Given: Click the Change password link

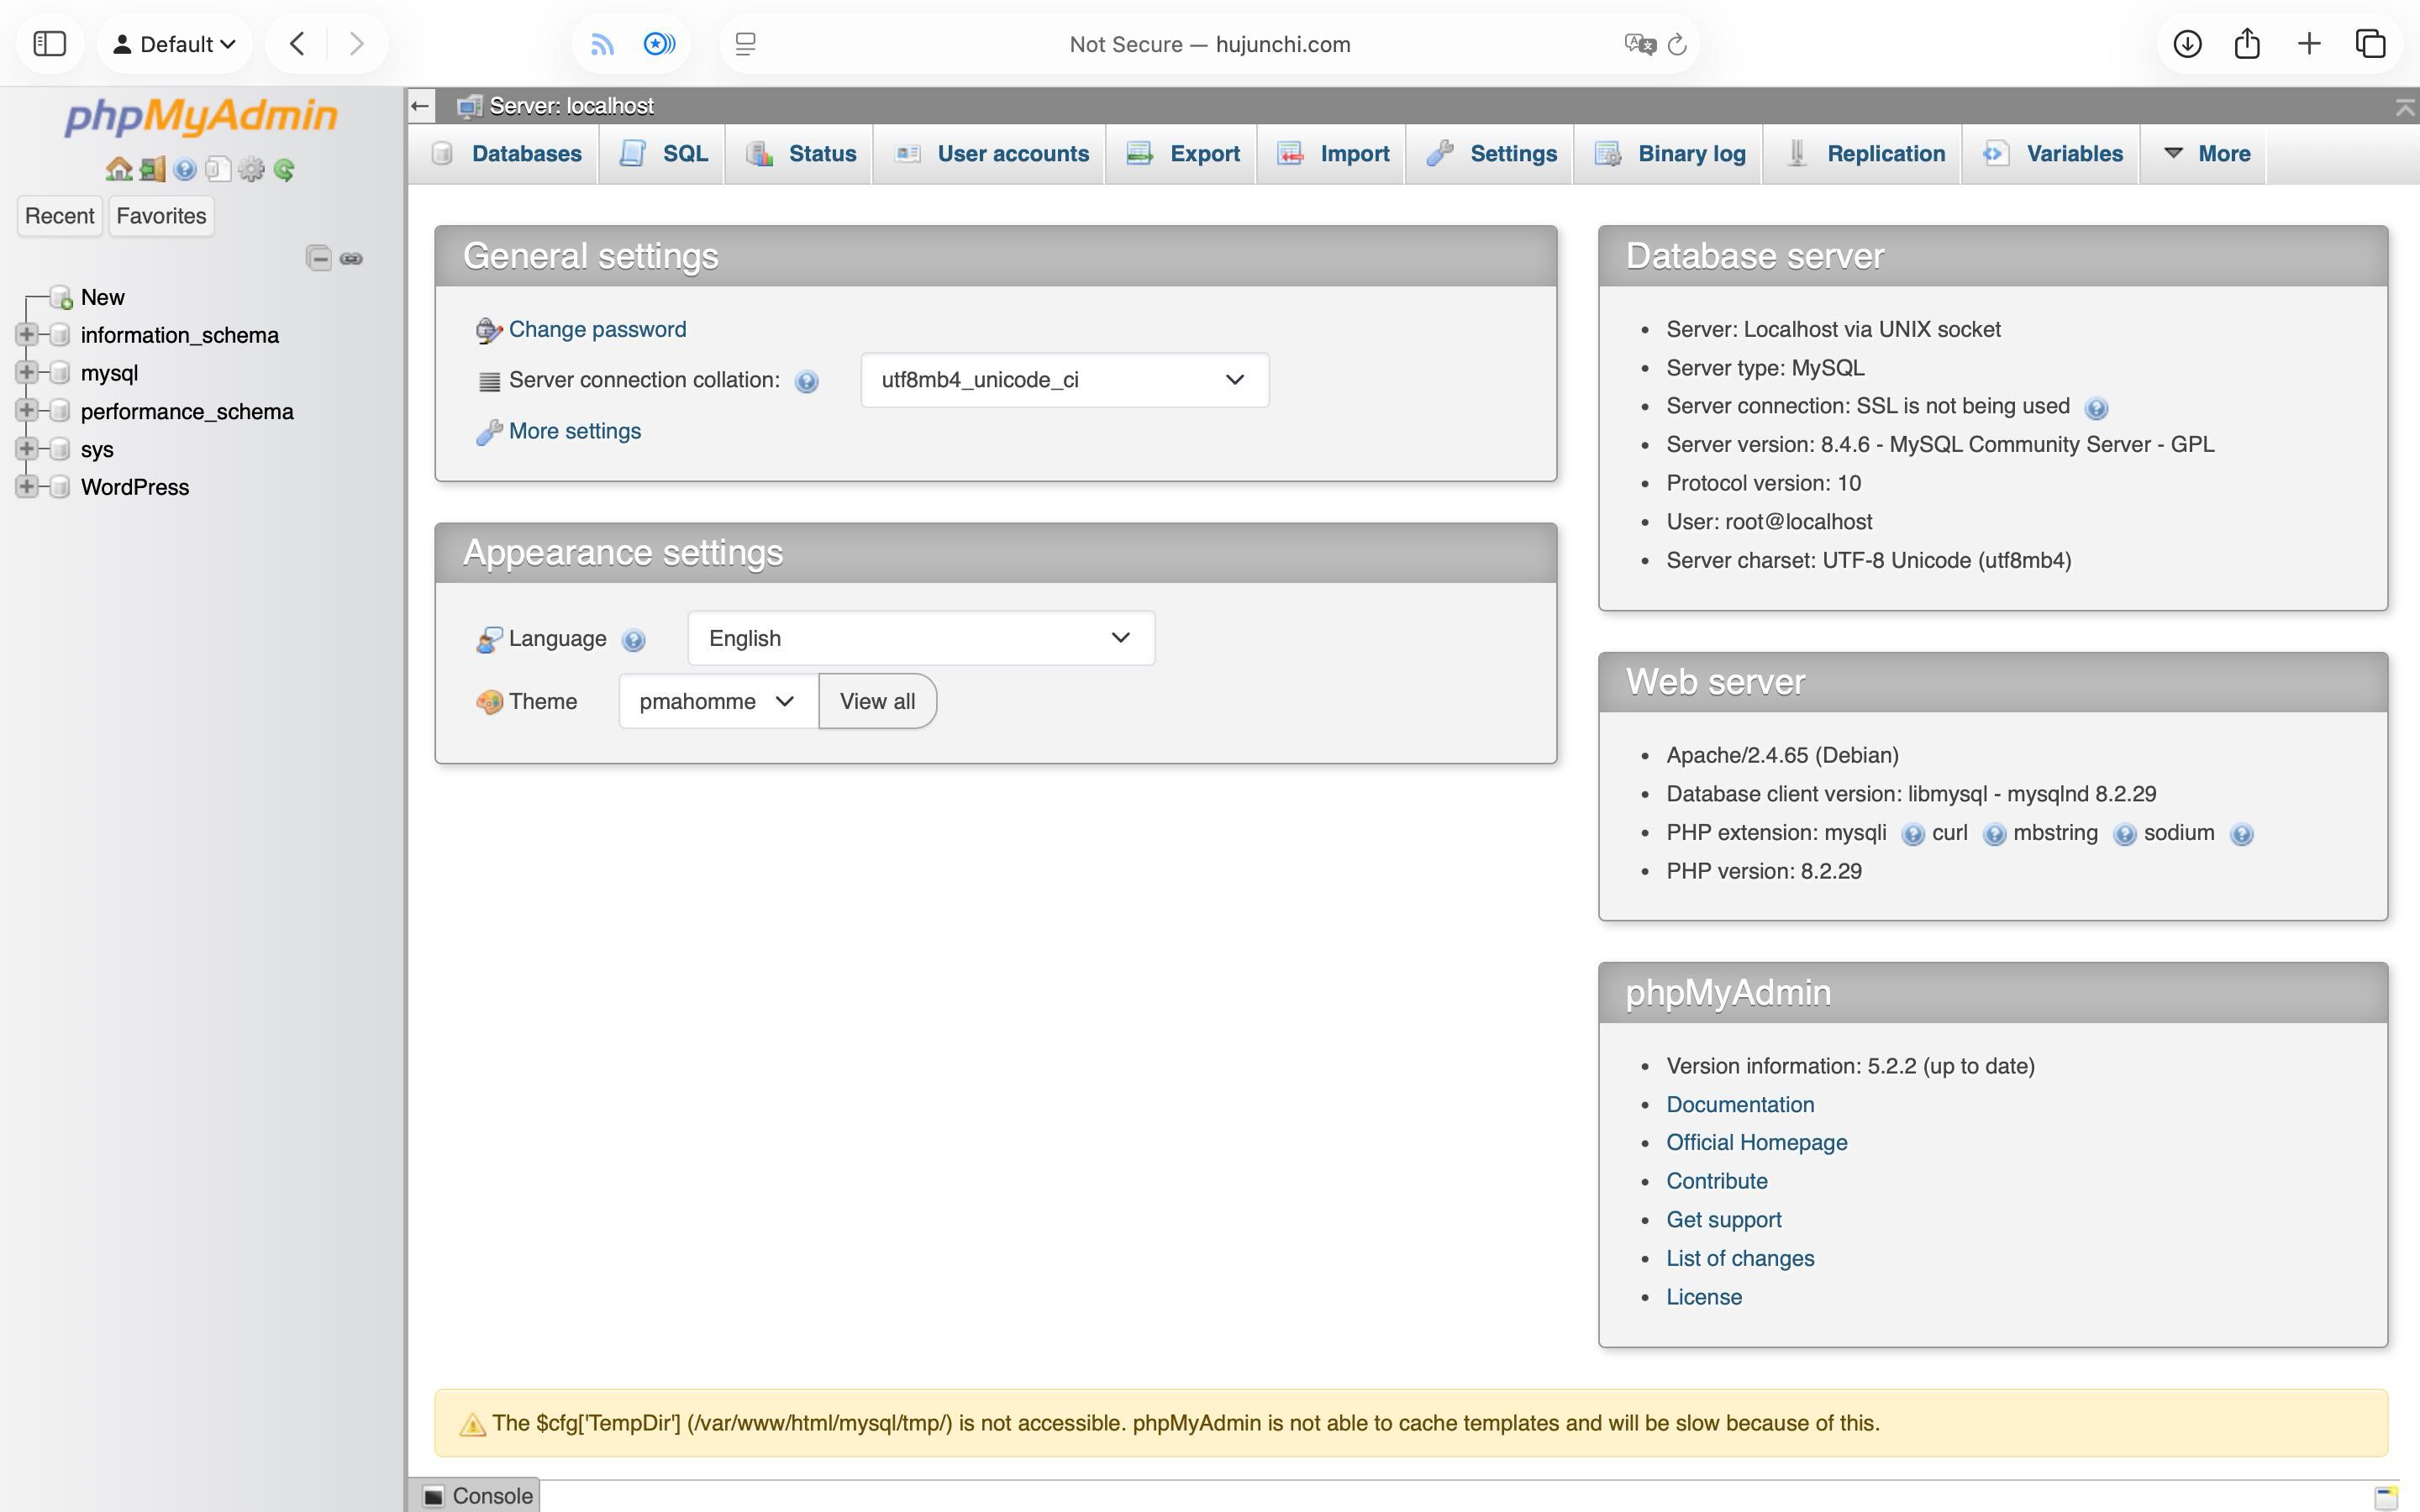Looking at the screenshot, I should pyautogui.click(x=597, y=329).
